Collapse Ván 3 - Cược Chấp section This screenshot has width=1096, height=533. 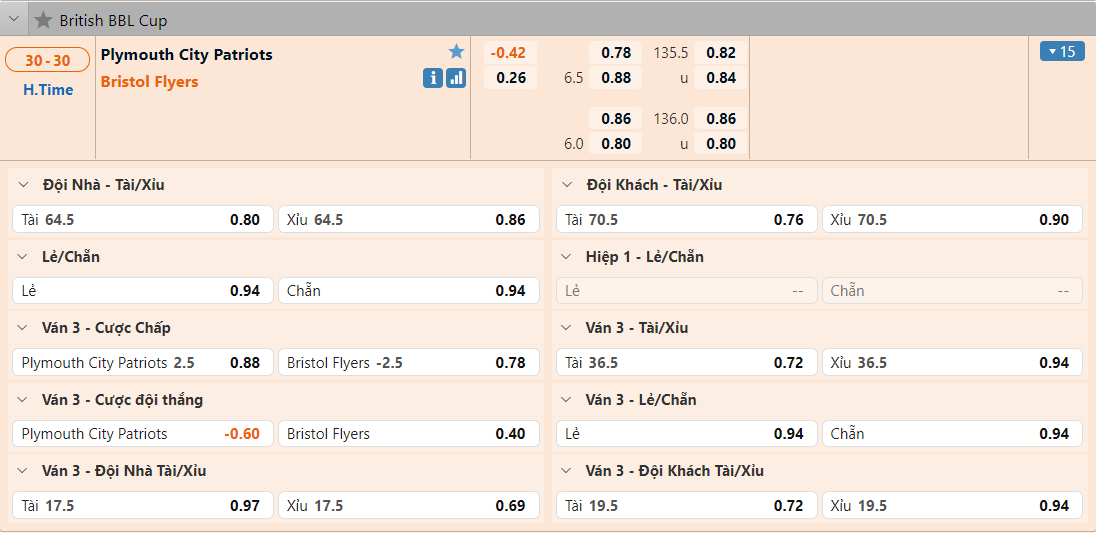click(23, 328)
